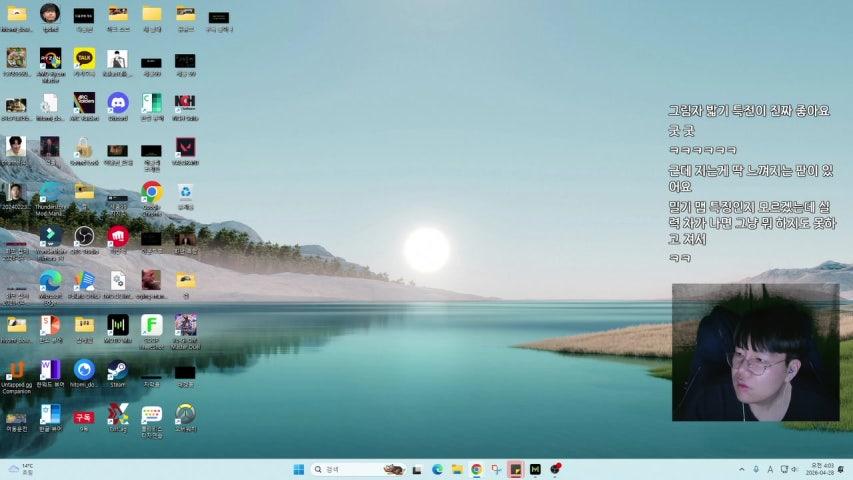The image size is (853, 480).
Task: Open the Wondershare Filmora desktop shortcut
Action: coord(50,237)
